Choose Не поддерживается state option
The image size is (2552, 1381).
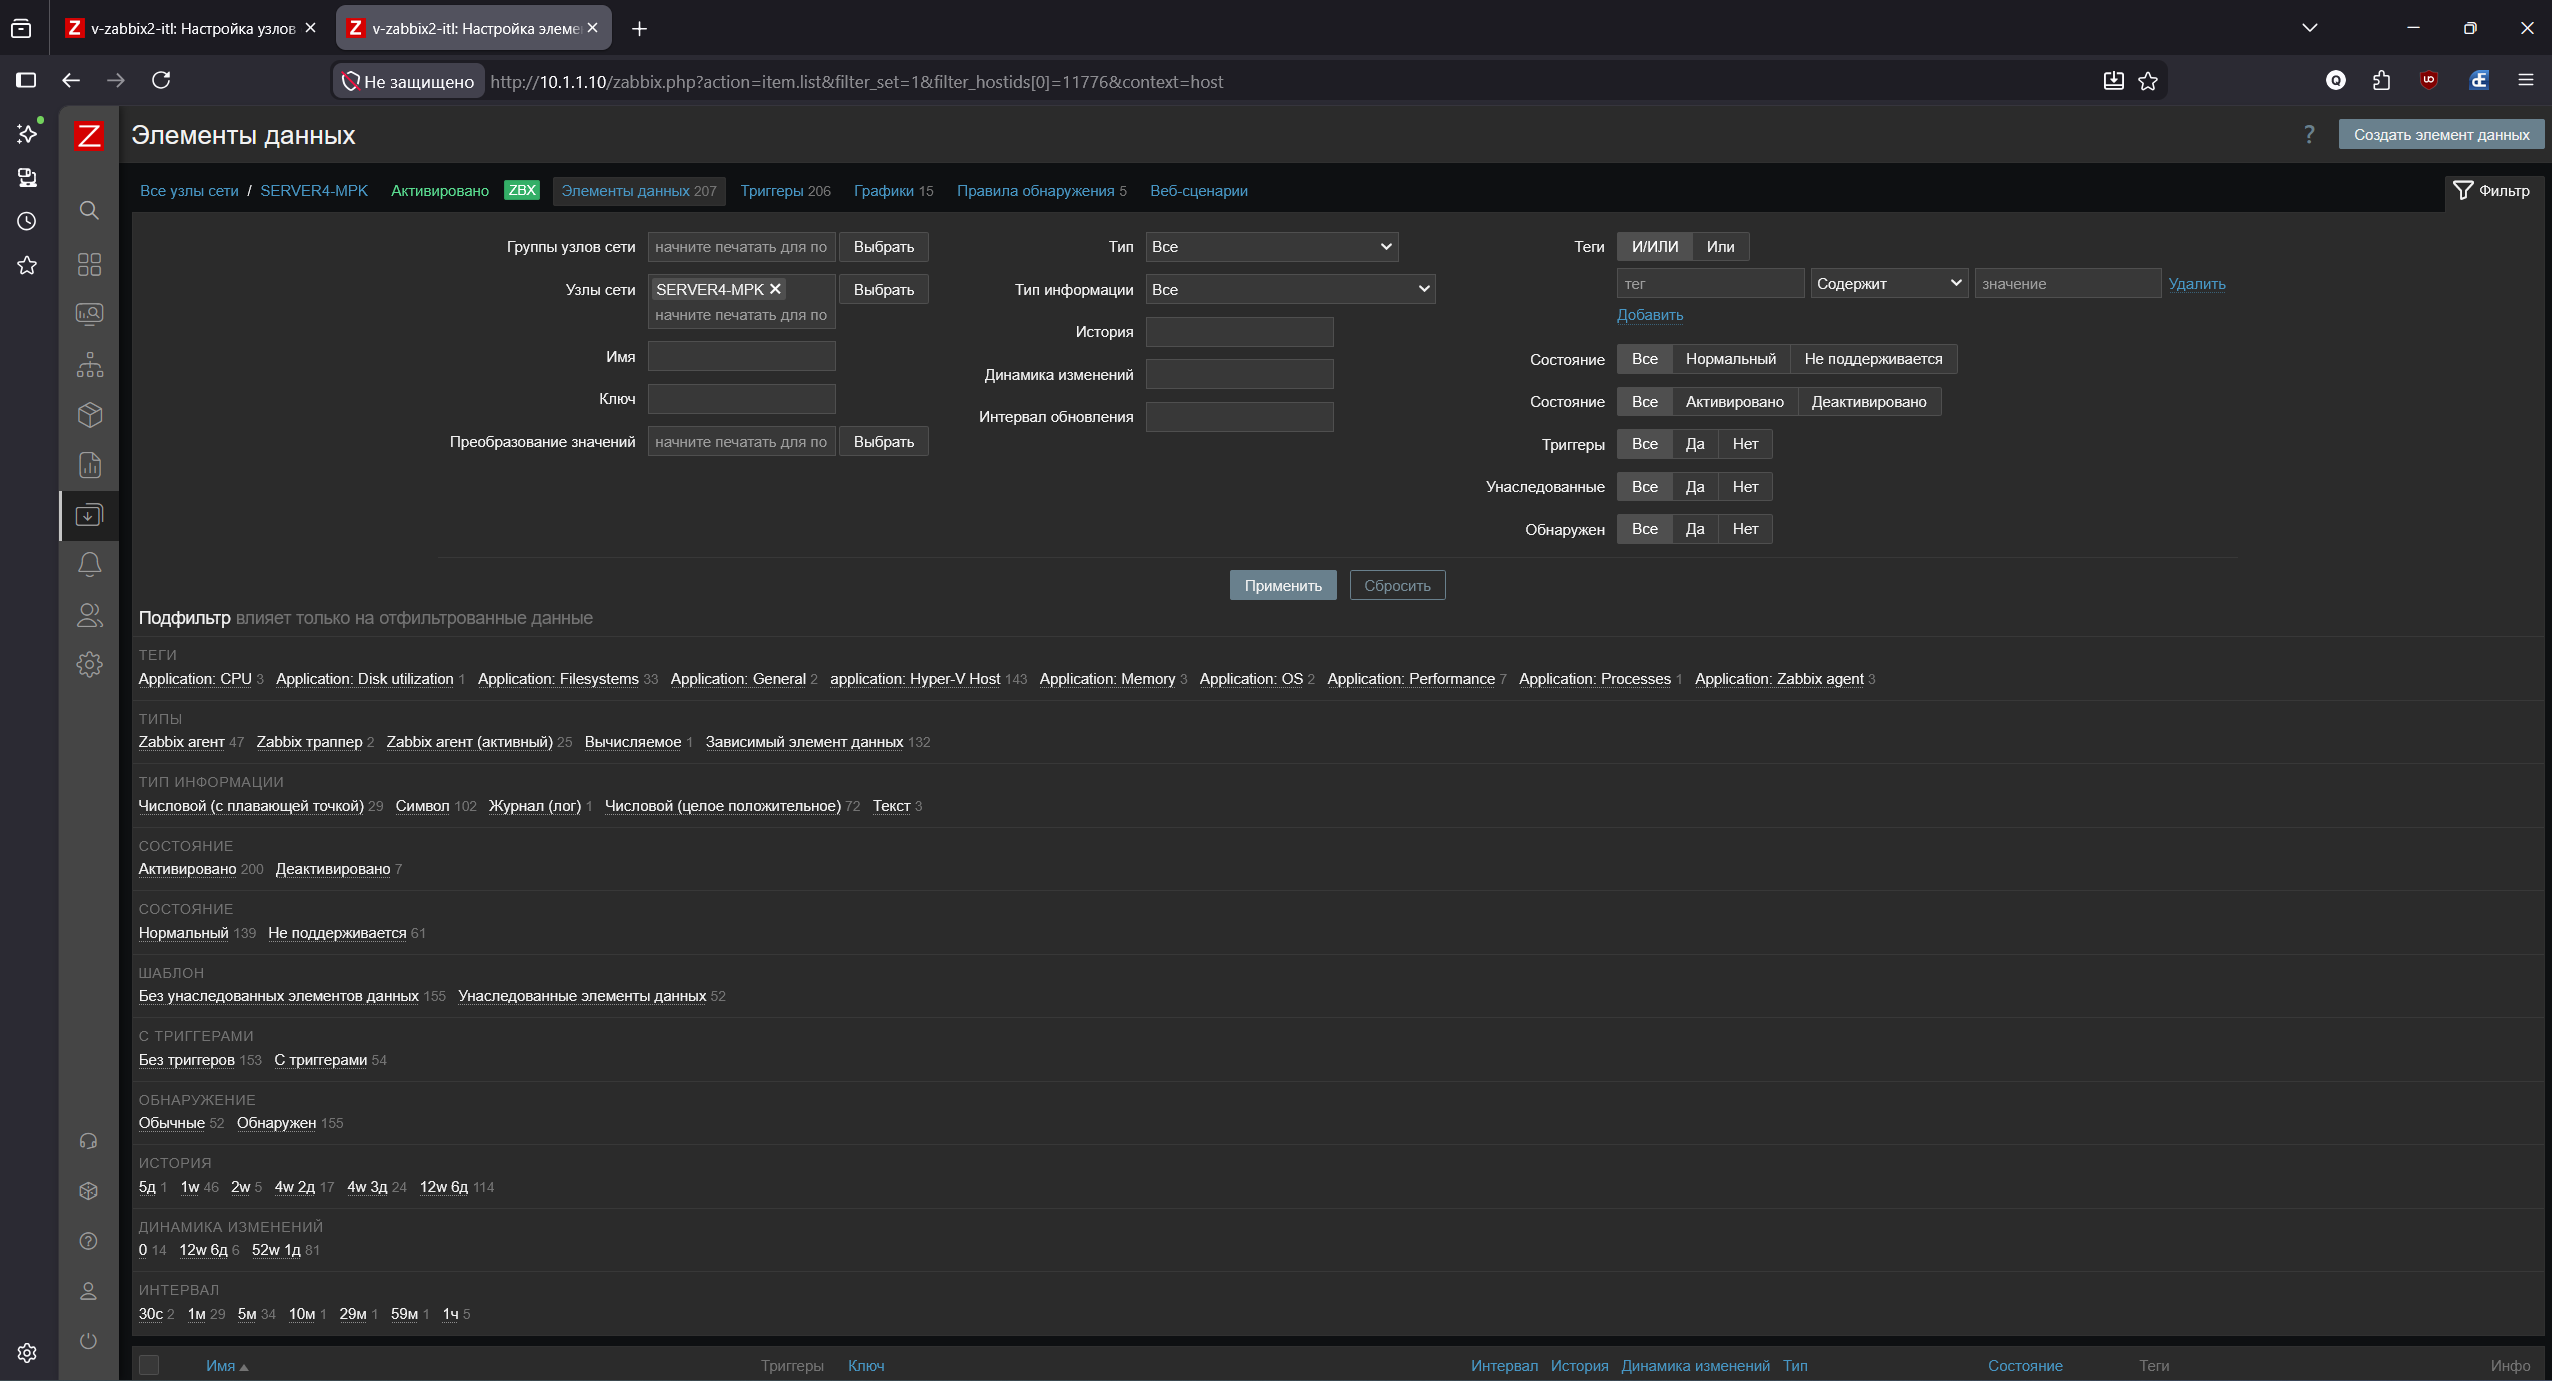pos(1873,359)
